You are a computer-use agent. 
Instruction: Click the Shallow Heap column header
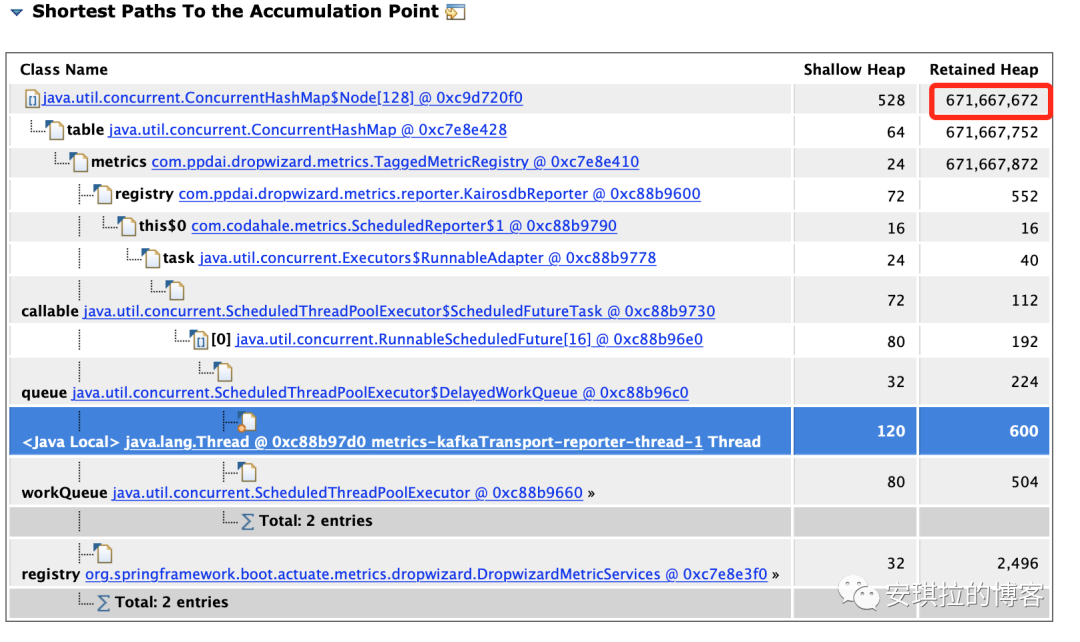(x=854, y=70)
